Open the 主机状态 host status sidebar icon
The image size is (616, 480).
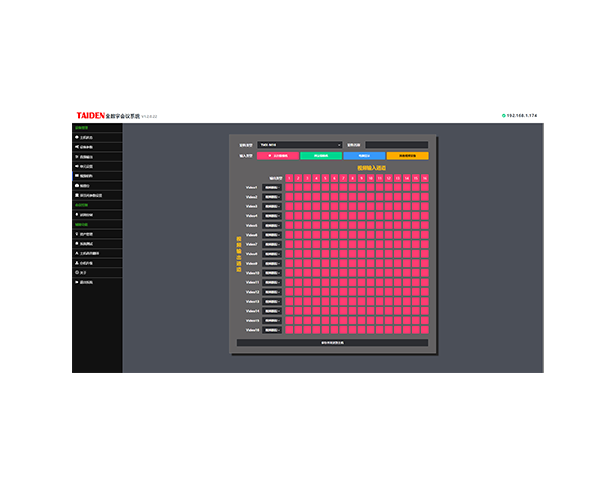pyautogui.click(x=77, y=138)
